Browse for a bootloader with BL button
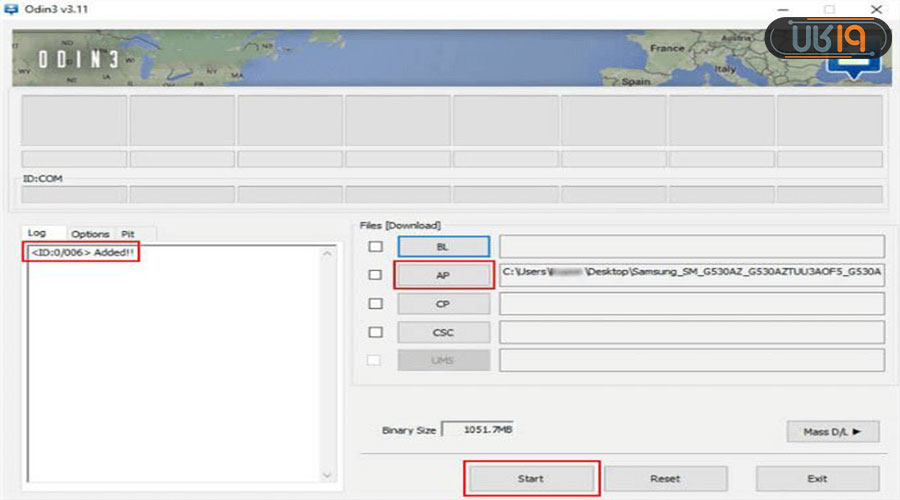 click(443, 246)
